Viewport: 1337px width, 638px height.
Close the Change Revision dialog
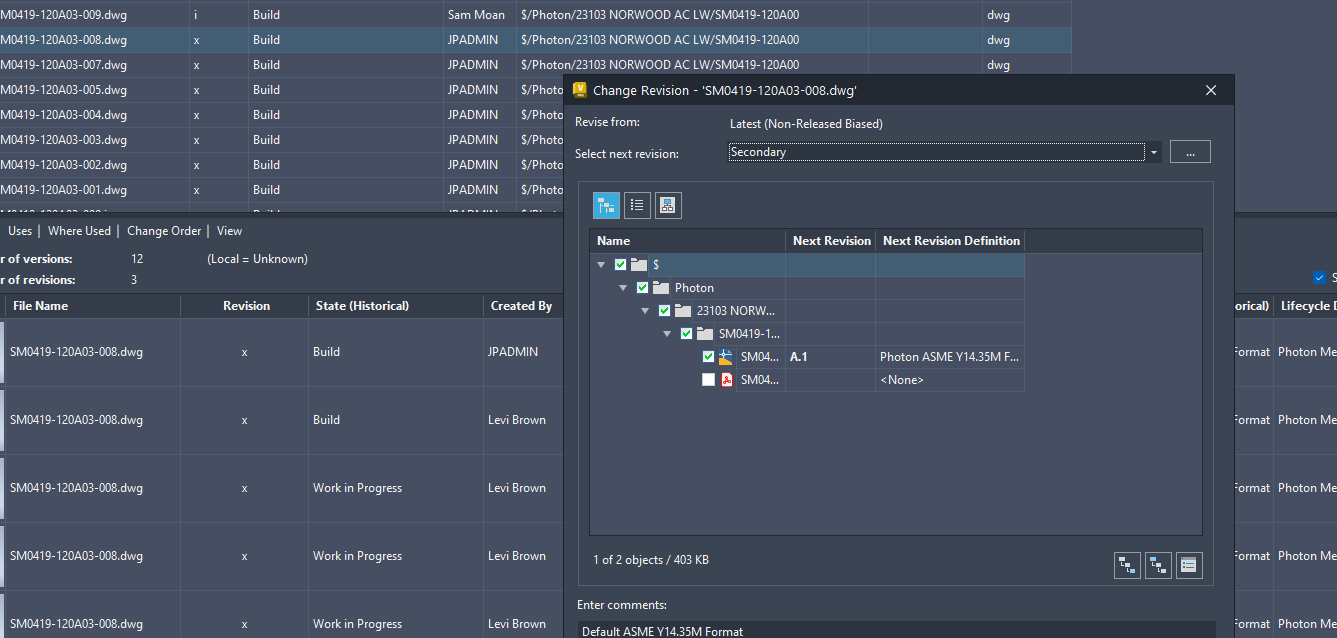[1211, 90]
